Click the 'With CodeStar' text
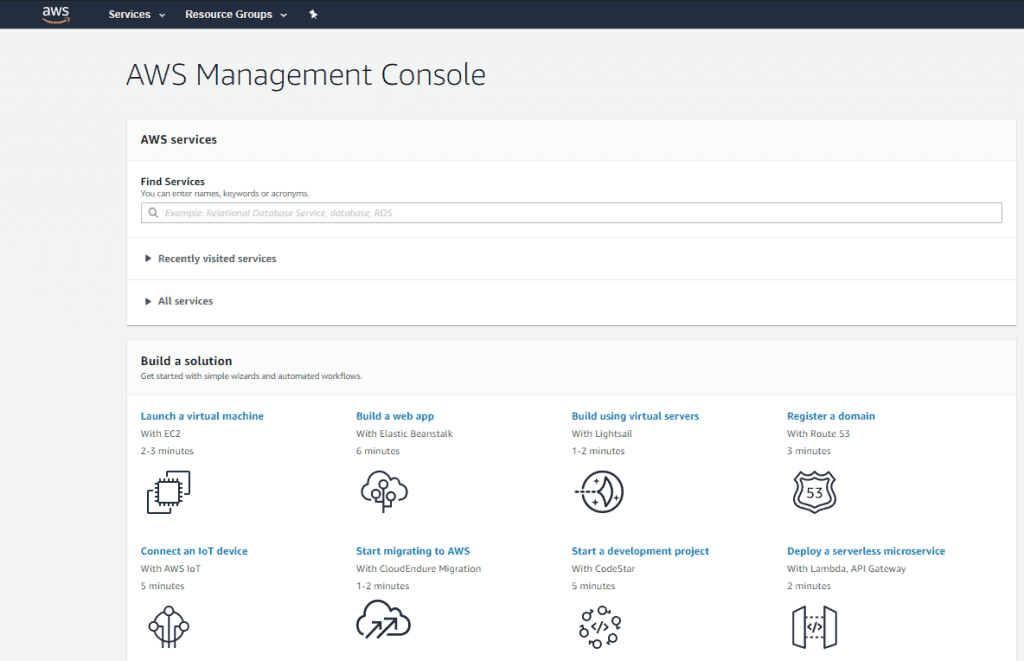This screenshot has height=661, width=1024. 603,569
